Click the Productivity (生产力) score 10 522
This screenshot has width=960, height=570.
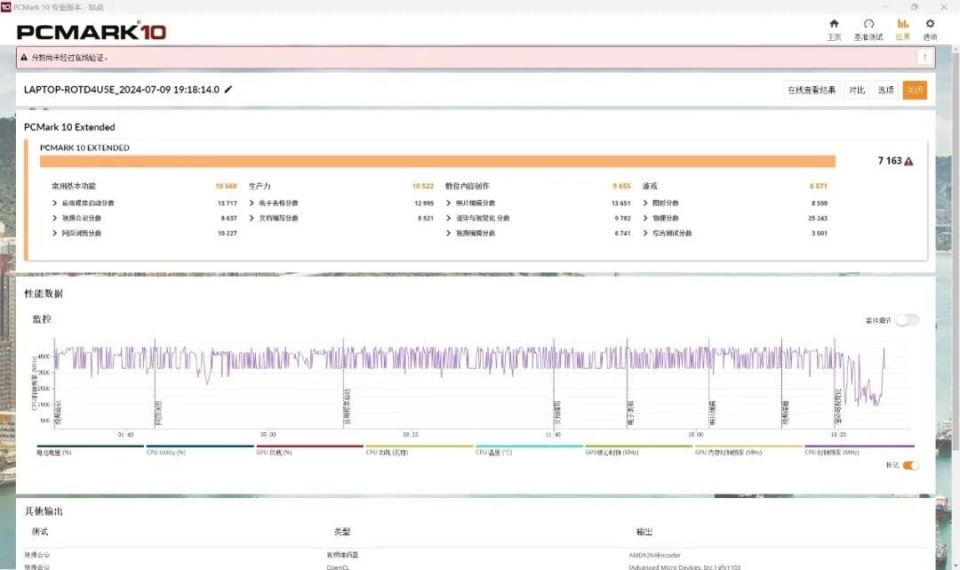tap(422, 186)
